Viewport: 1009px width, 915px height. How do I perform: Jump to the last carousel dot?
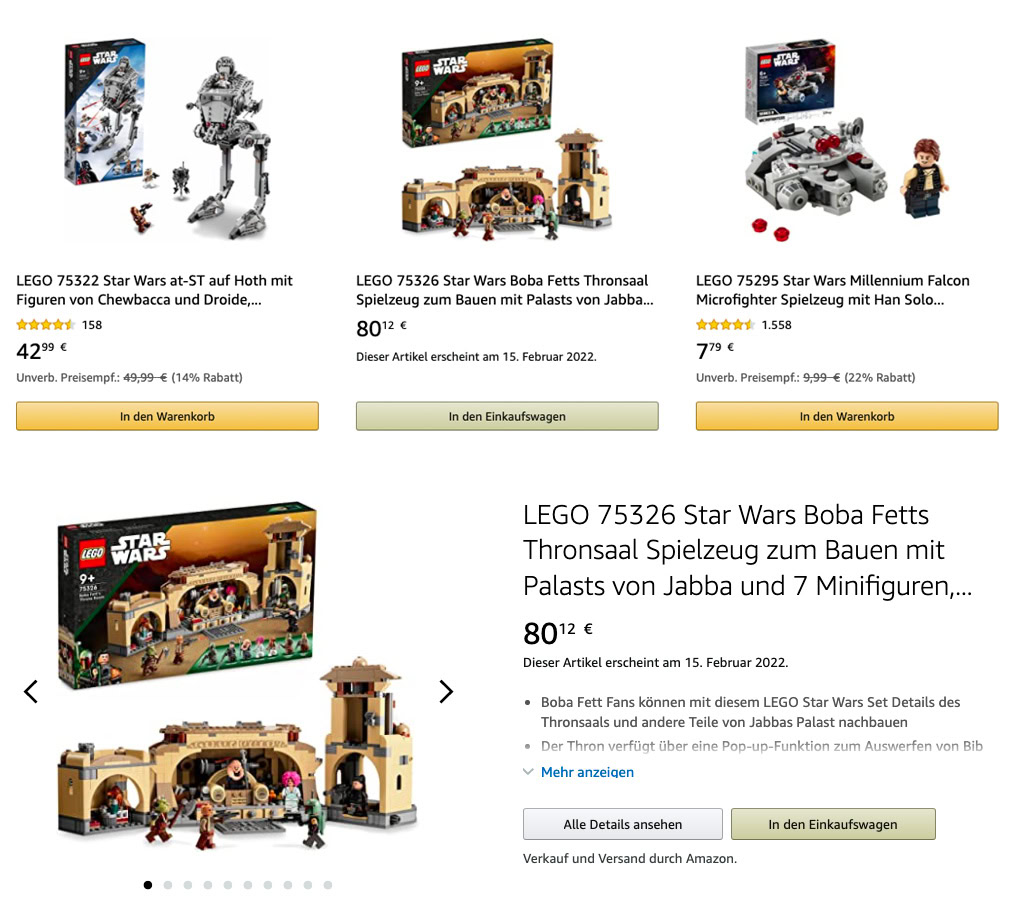click(x=328, y=885)
